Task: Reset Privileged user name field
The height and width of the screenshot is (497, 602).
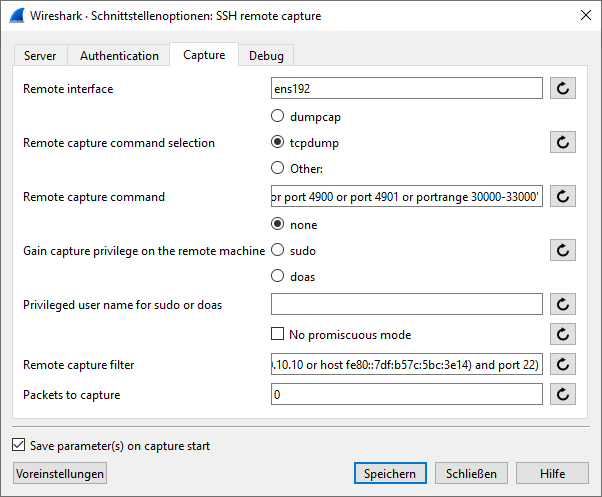Action: tap(563, 304)
